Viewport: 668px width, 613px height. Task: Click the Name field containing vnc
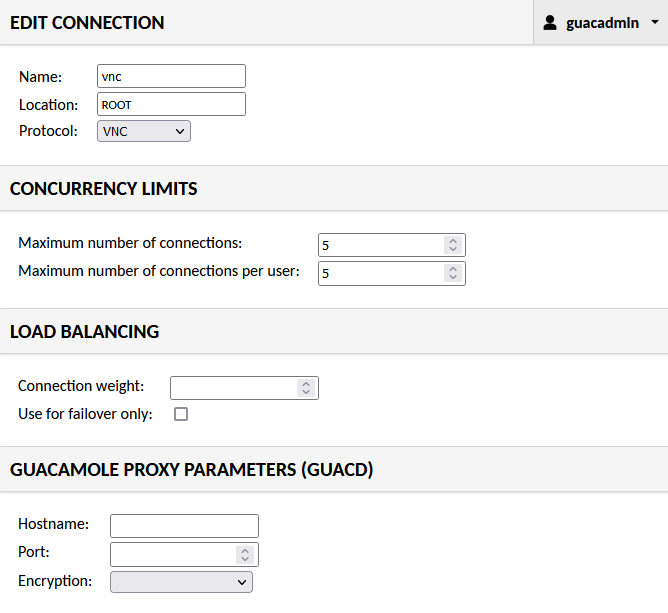171,76
